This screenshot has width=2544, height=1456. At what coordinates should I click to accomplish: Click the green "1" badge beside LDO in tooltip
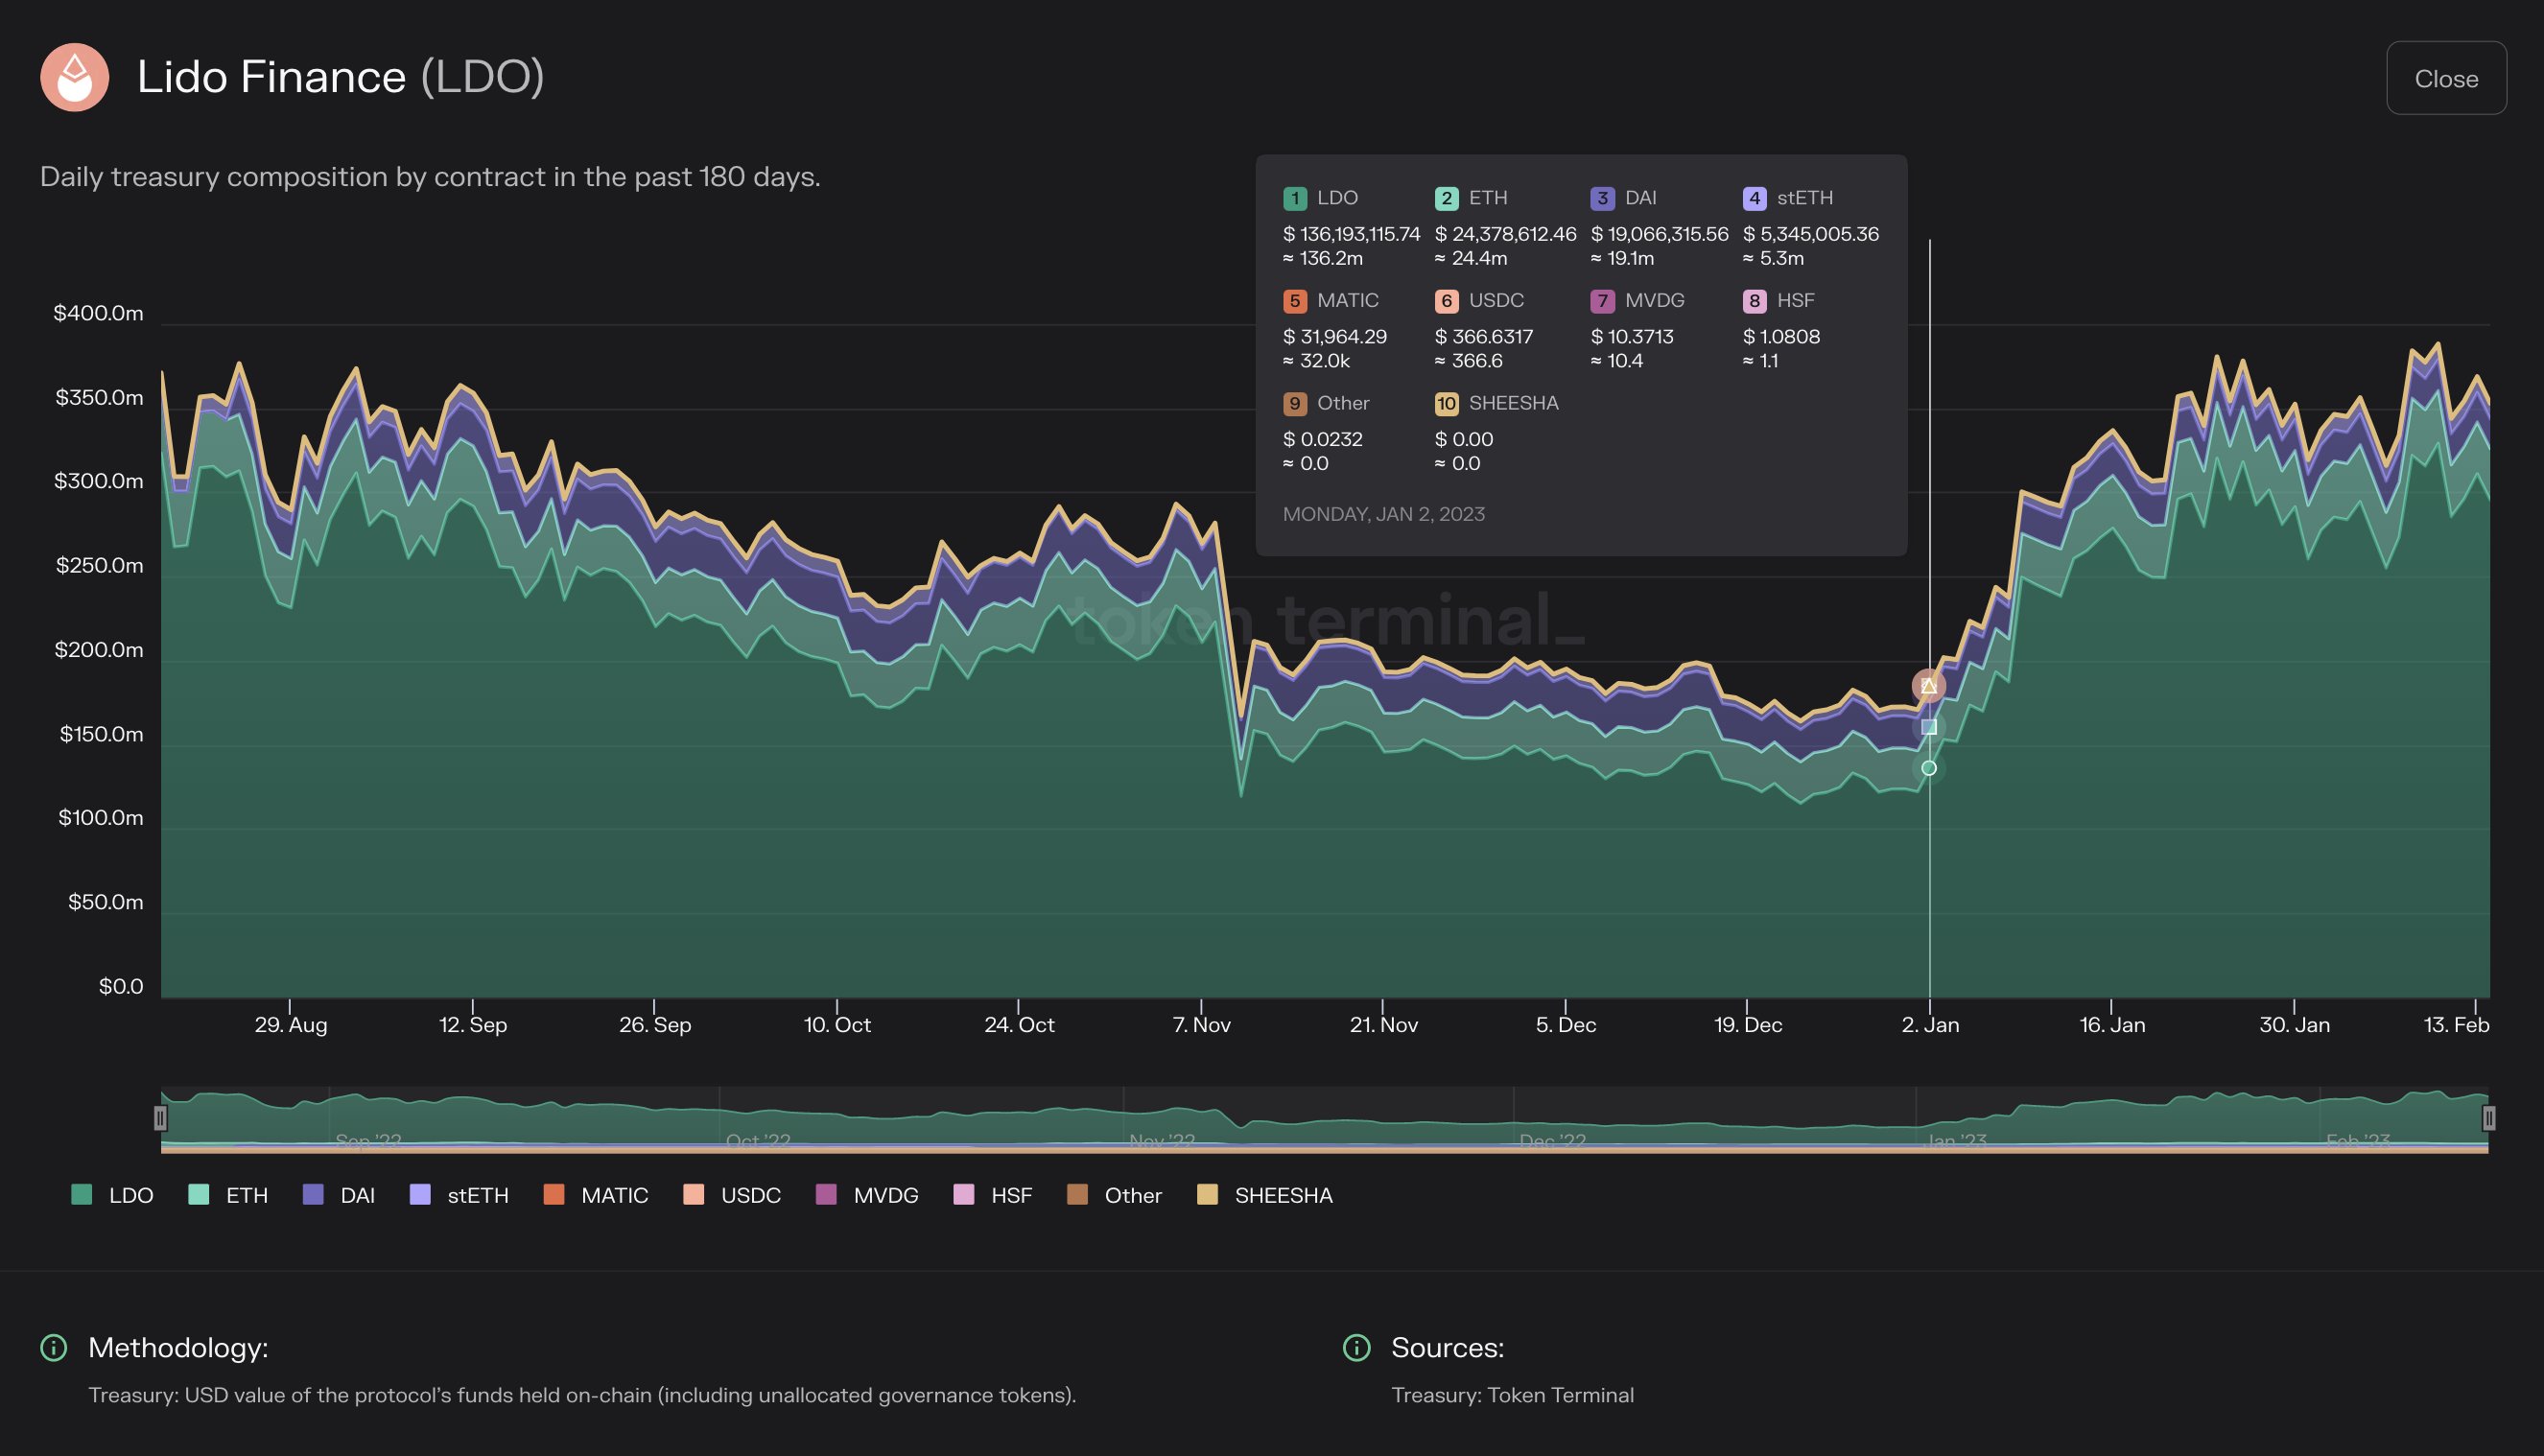click(1295, 198)
